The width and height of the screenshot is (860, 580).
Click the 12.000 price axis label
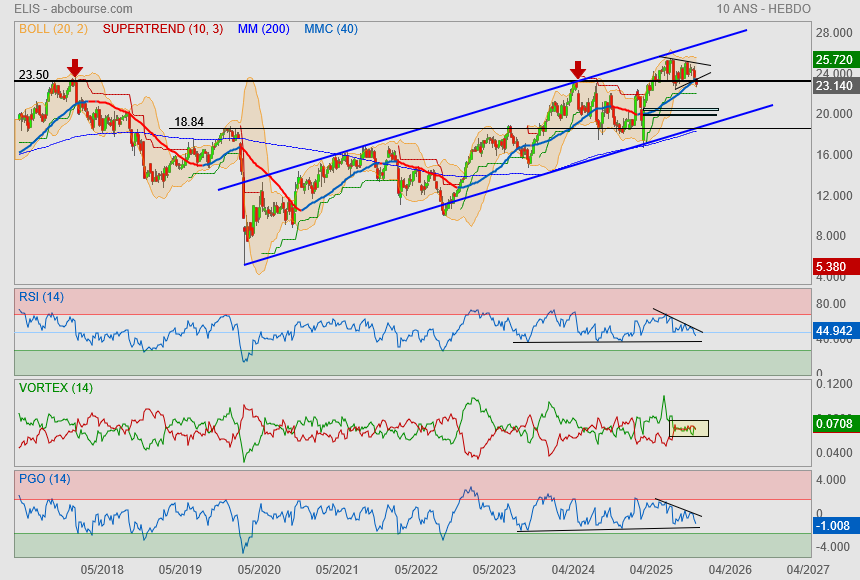pyautogui.click(x=834, y=196)
